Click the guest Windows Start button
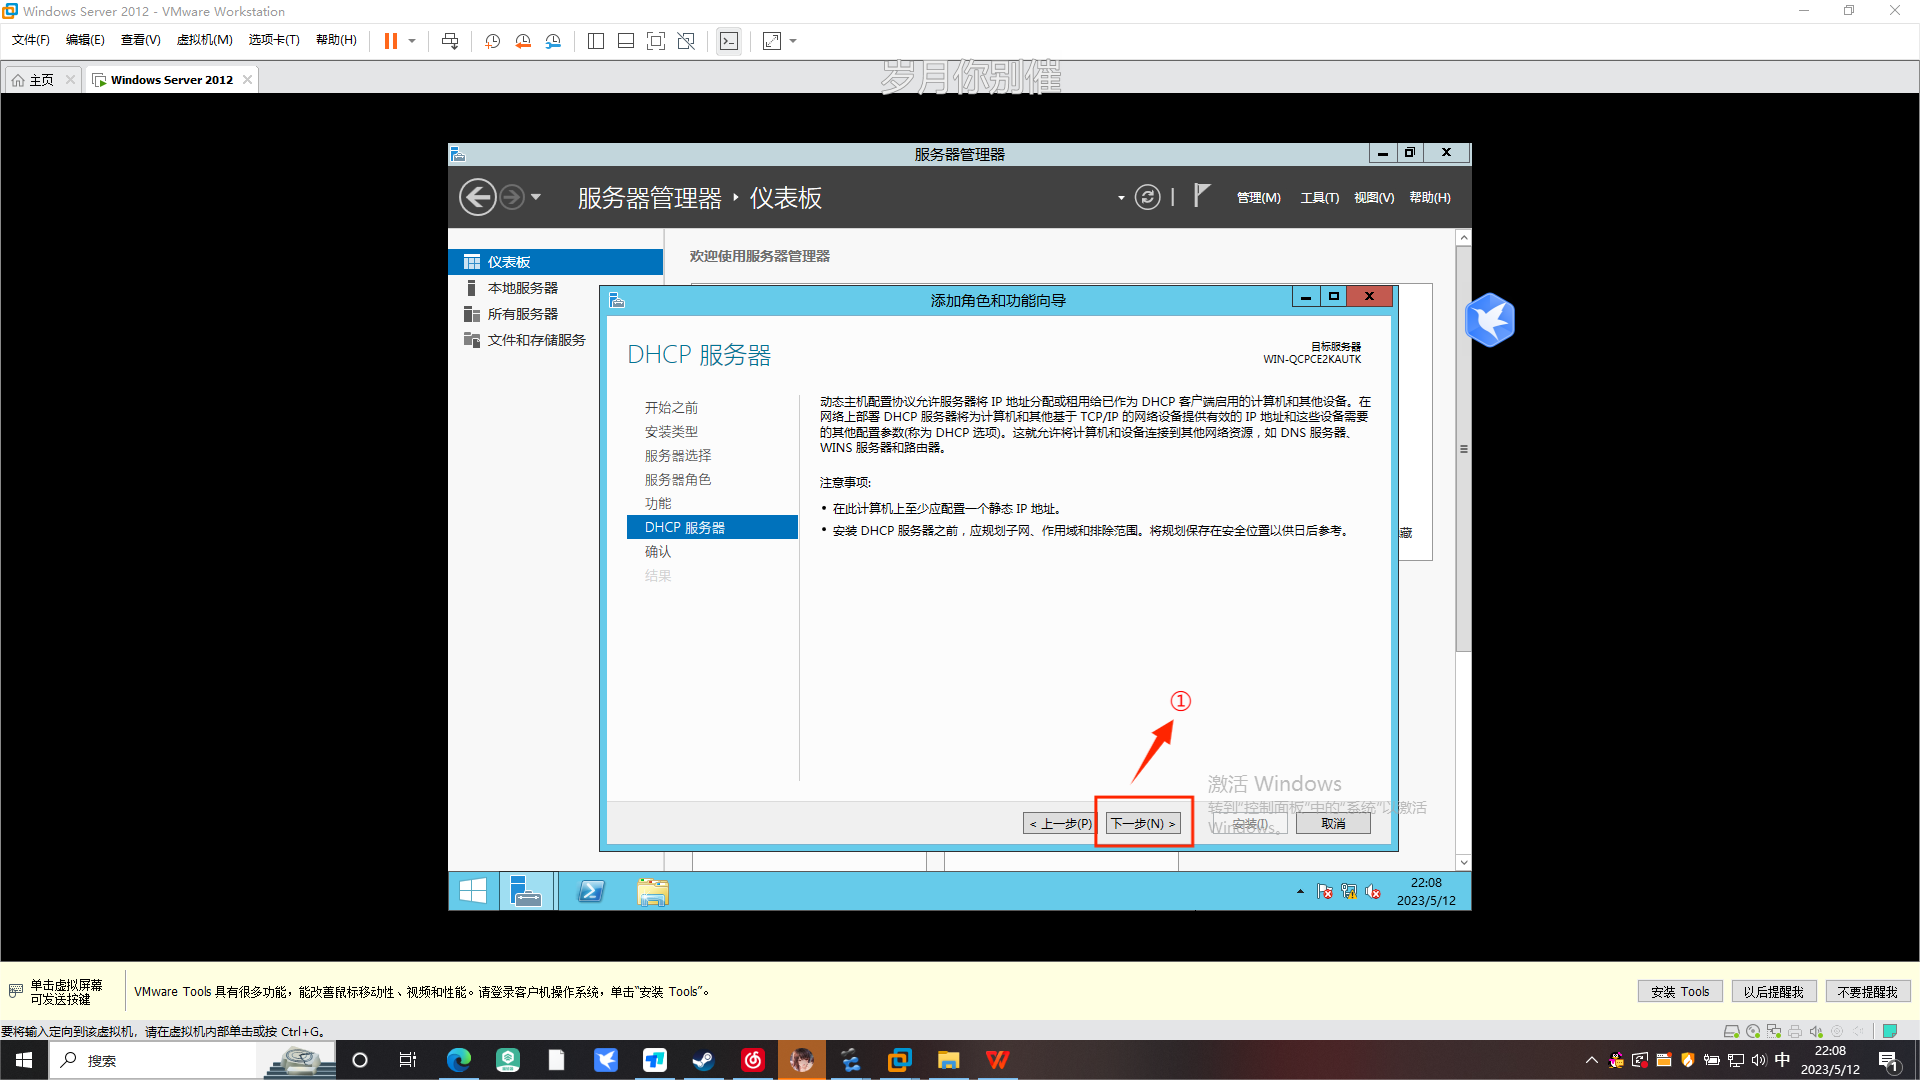This screenshot has width=1920, height=1080. [x=473, y=891]
